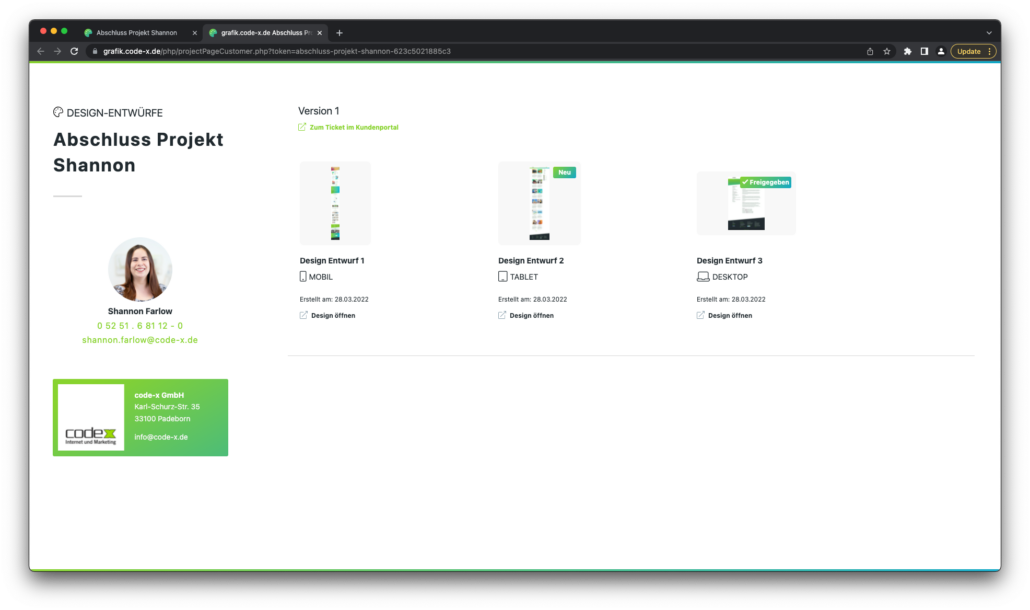Switch to the first Abschluss Projekt Shannon tab
Screen dimensions: 1030x610
pos(136,33)
